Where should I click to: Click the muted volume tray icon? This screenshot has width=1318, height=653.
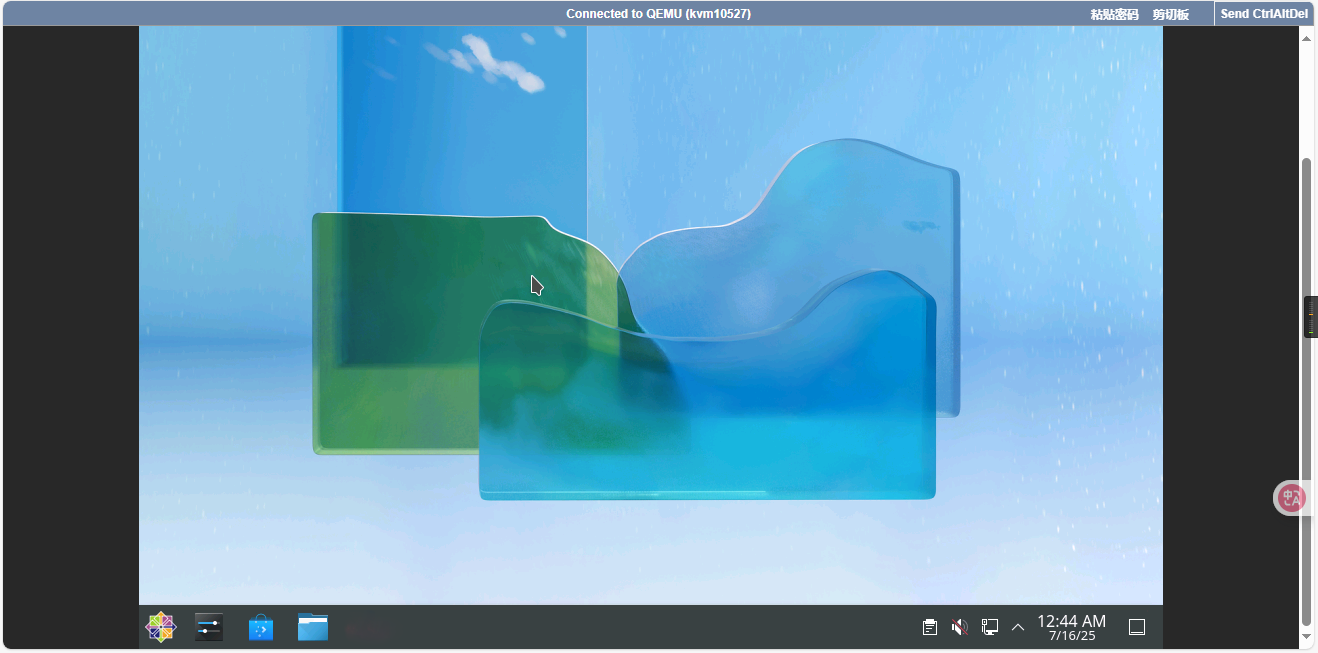click(960, 627)
